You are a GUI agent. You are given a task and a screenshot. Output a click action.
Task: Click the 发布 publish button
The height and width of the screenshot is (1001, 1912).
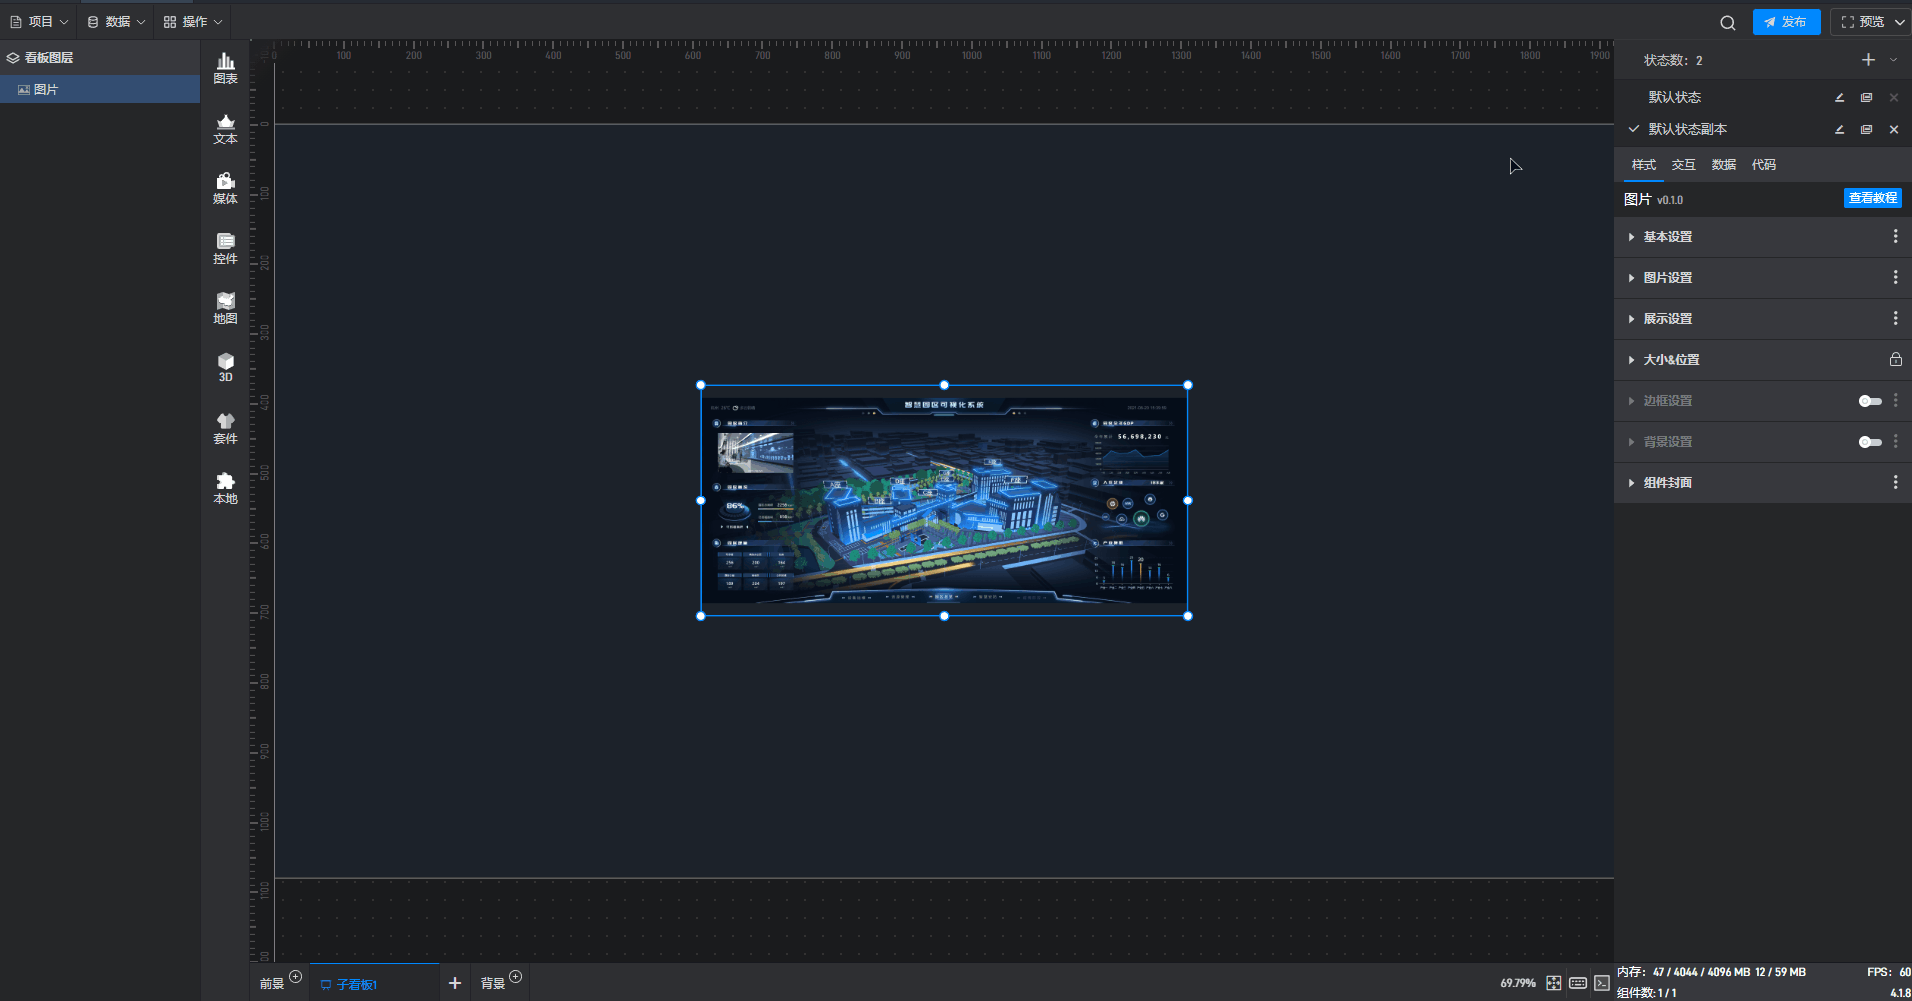point(1786,22)
